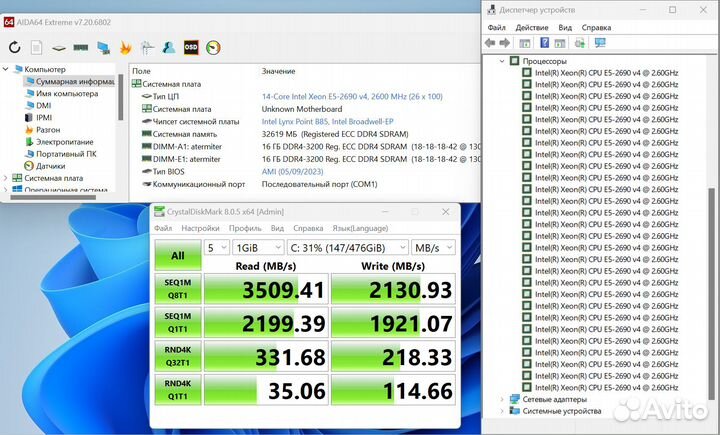Click the update driver icon with green arrow

(579, 43)
